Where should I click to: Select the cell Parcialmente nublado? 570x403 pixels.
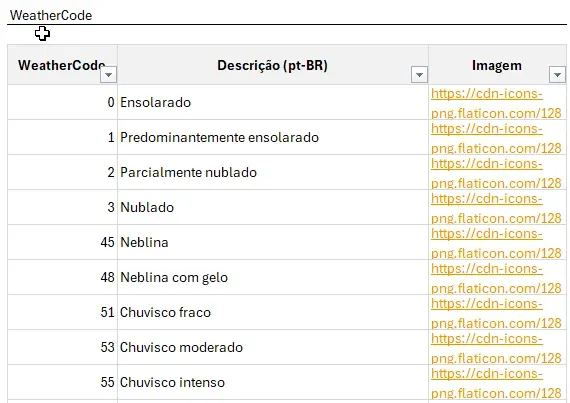pos(273,172)
